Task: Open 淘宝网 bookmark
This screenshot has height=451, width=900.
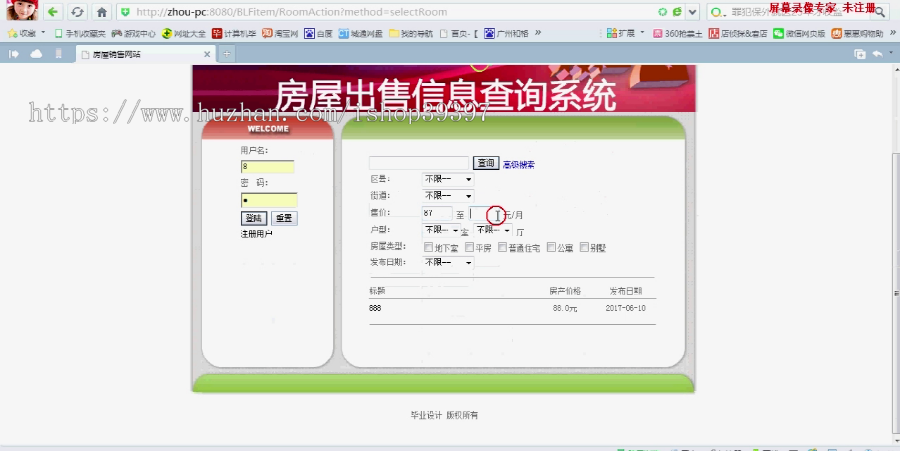Action: (x=280, y=33)
